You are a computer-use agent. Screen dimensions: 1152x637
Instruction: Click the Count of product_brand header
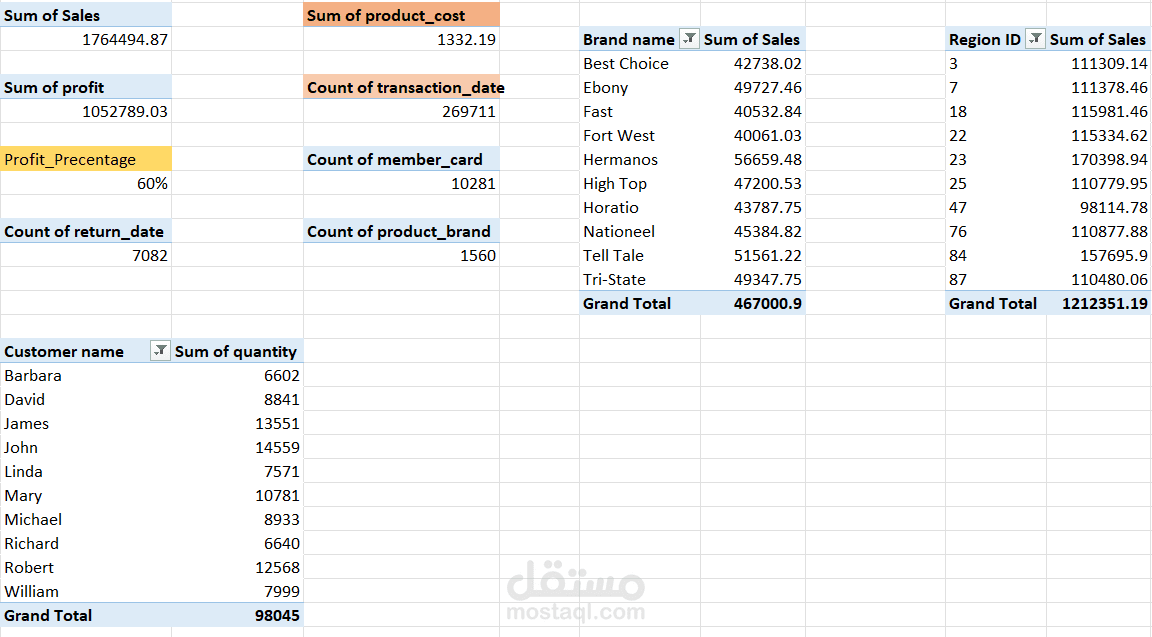(x=398, y=232)
